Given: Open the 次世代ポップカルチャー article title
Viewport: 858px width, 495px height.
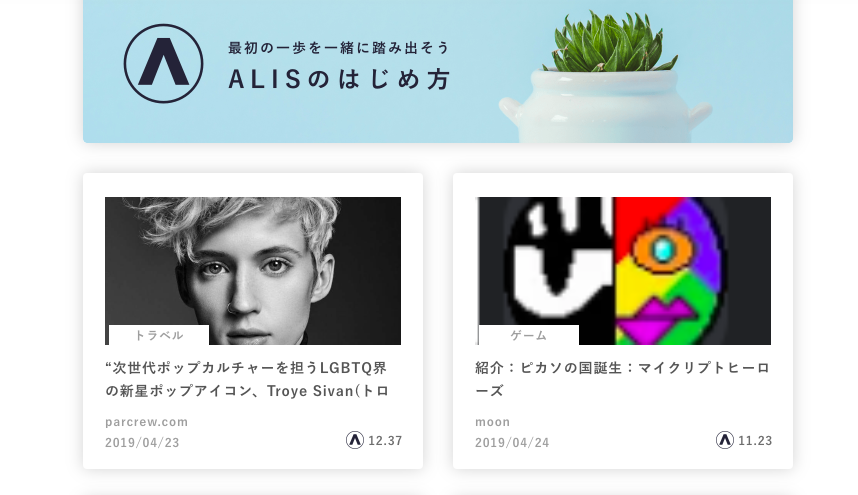Looking at the screenshot, I should coord(247,379).
